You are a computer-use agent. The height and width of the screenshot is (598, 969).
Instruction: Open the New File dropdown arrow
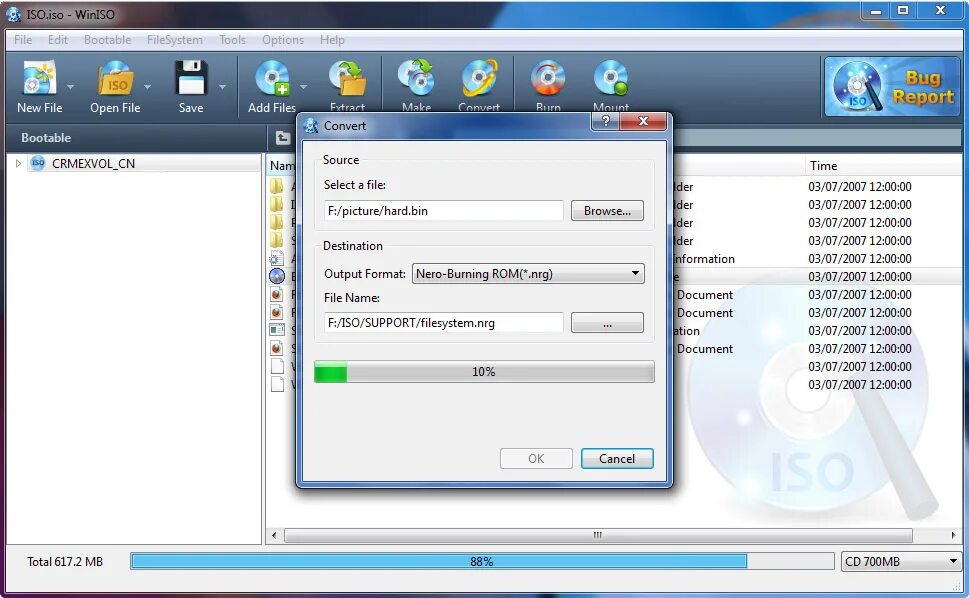click(x=70, y=86)
